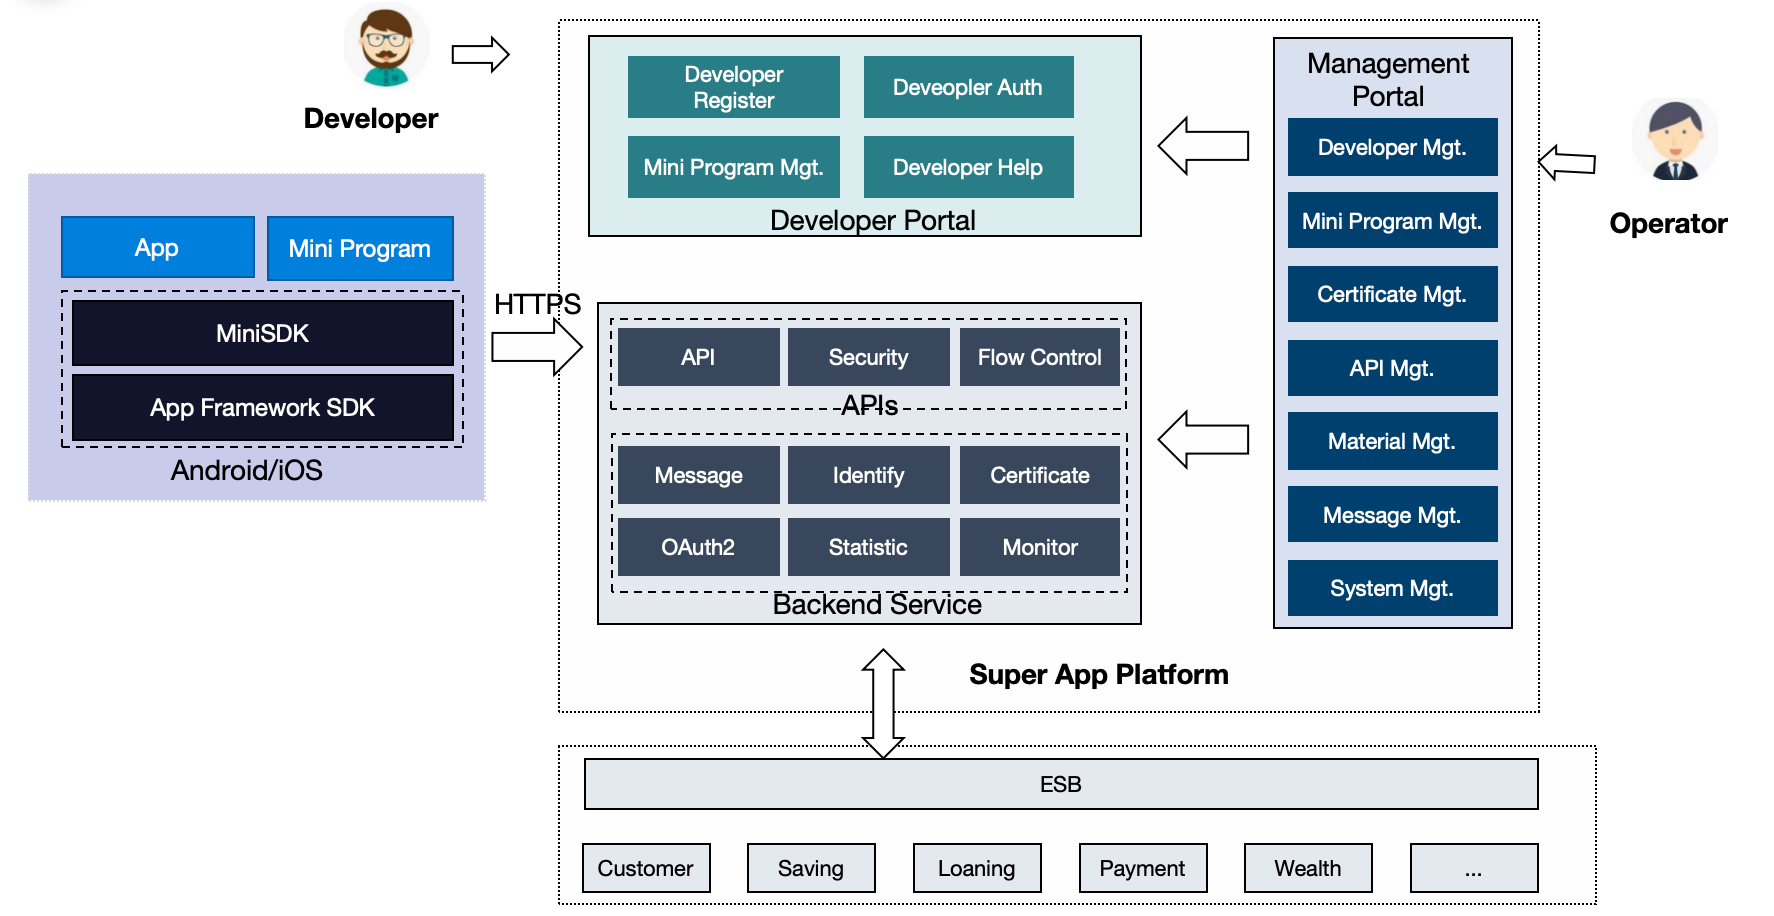Click the MiniSDK block

pyautogui.click(x=263, y=333)
